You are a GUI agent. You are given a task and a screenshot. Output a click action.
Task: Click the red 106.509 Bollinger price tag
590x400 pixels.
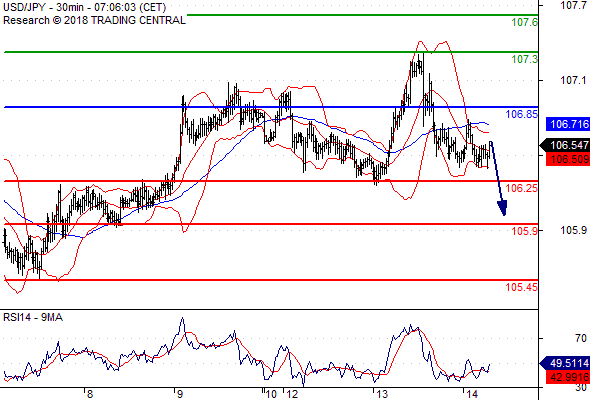568,159
